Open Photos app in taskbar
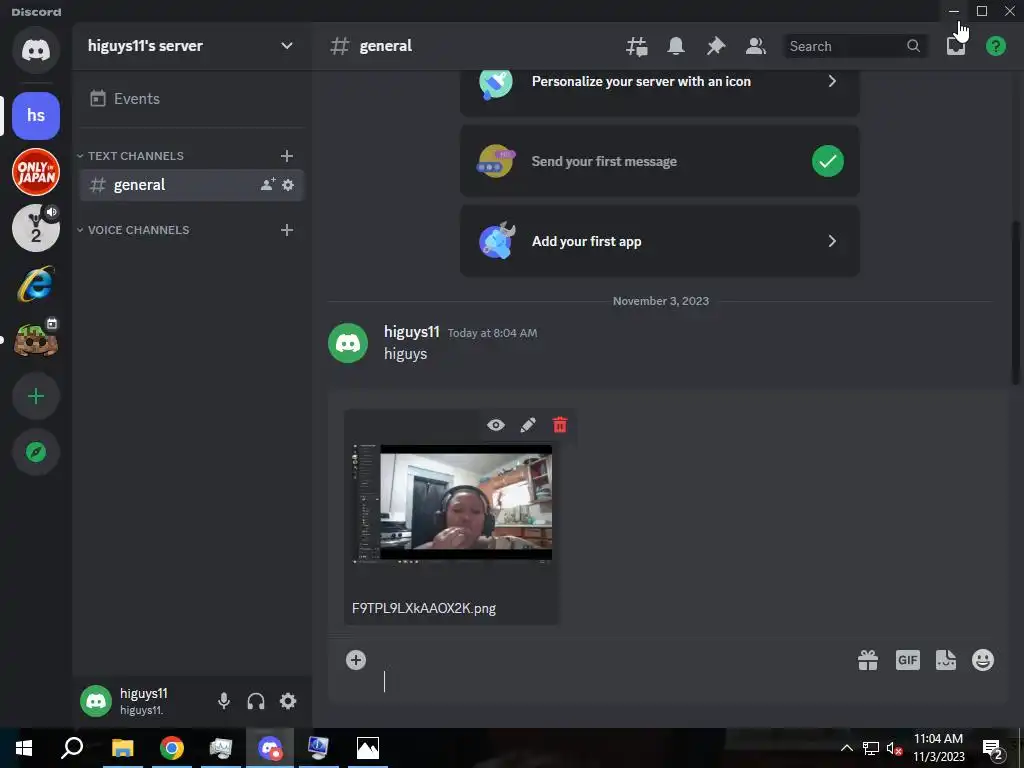The height and width of the screenshot is (768, 1024). [368, 748]
